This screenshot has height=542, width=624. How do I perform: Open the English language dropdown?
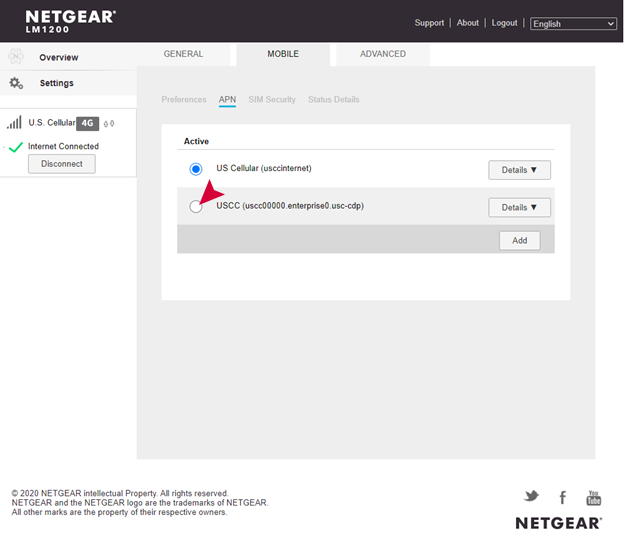point(573,24)
